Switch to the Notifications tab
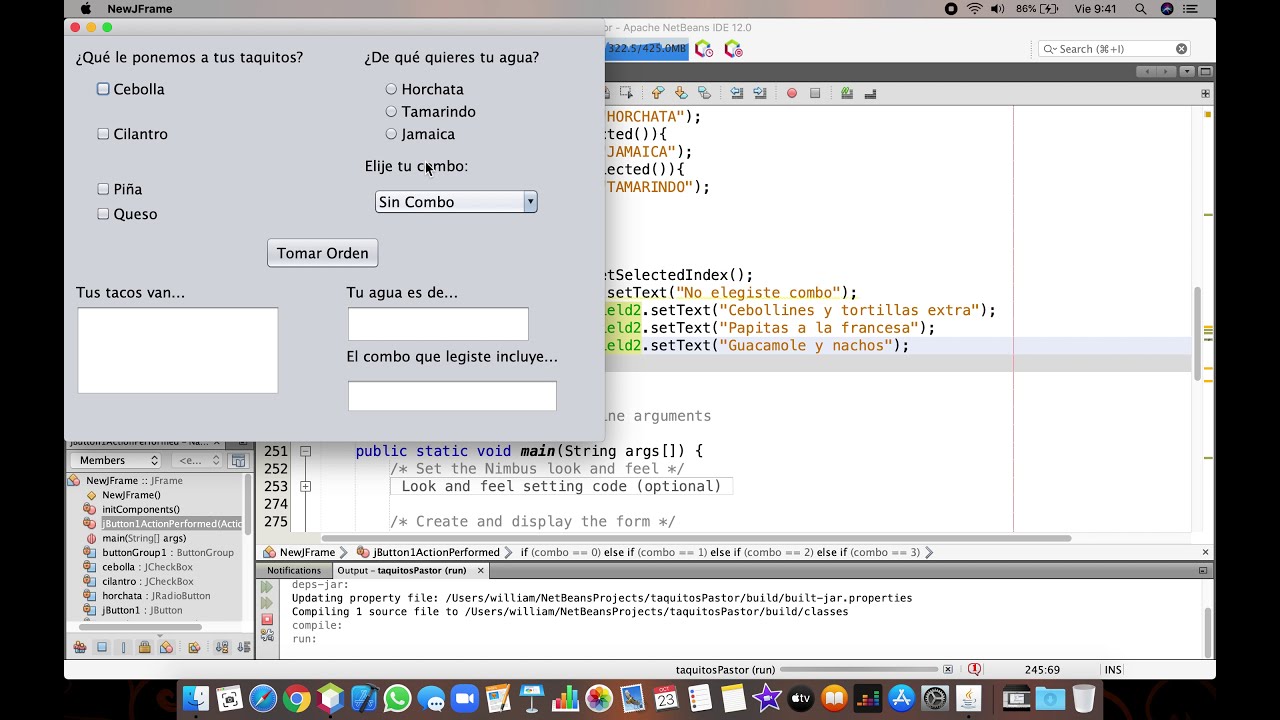 [x=293, y=570]
